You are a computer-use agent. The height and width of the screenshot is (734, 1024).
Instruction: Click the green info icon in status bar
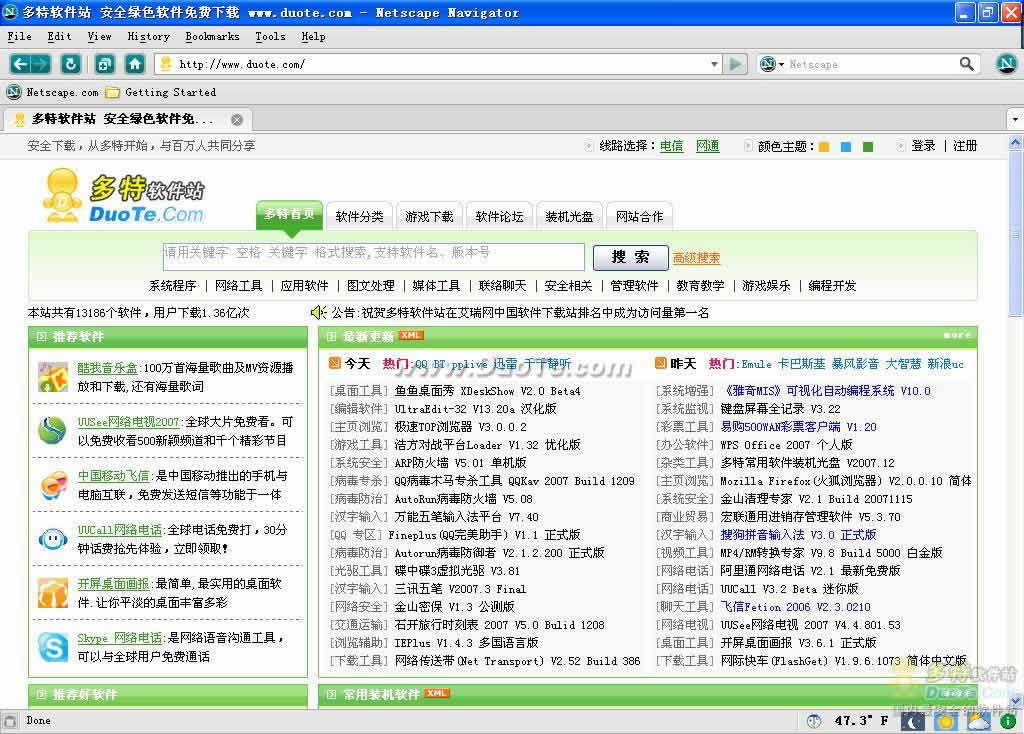point(1008,721)
